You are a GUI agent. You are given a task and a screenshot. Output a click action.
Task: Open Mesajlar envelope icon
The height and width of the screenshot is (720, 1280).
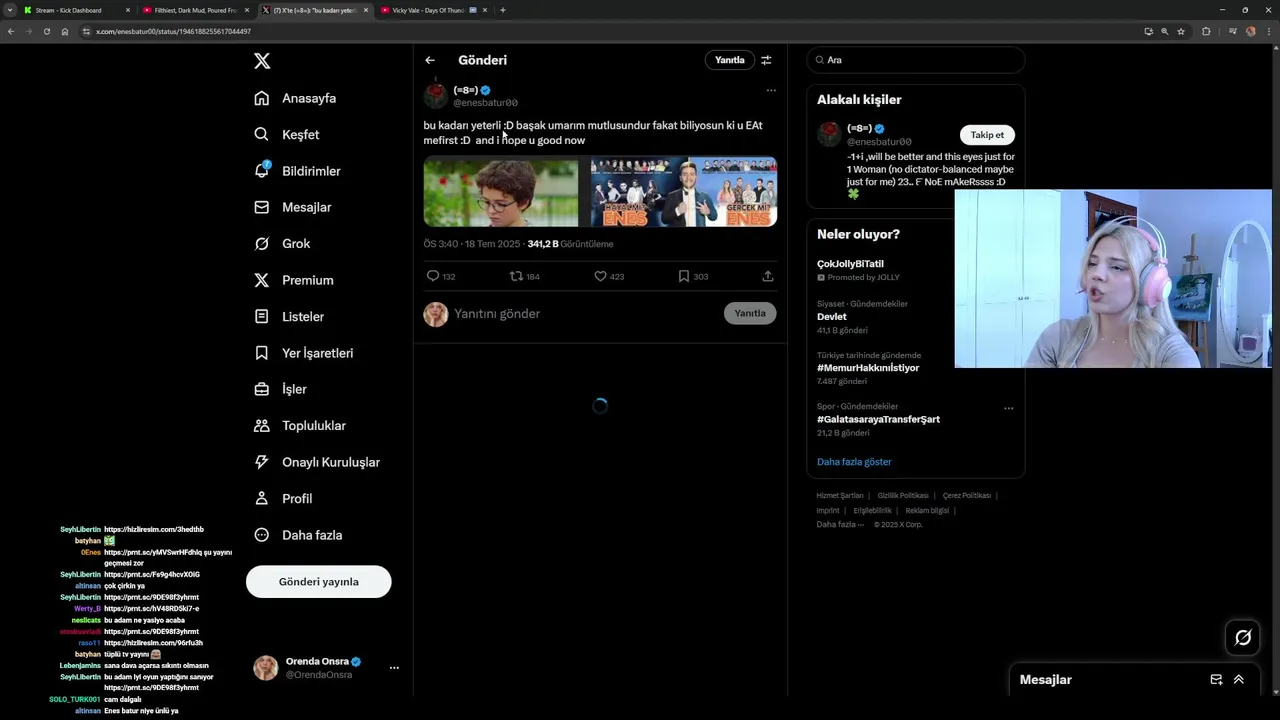[x=262, y=207]
